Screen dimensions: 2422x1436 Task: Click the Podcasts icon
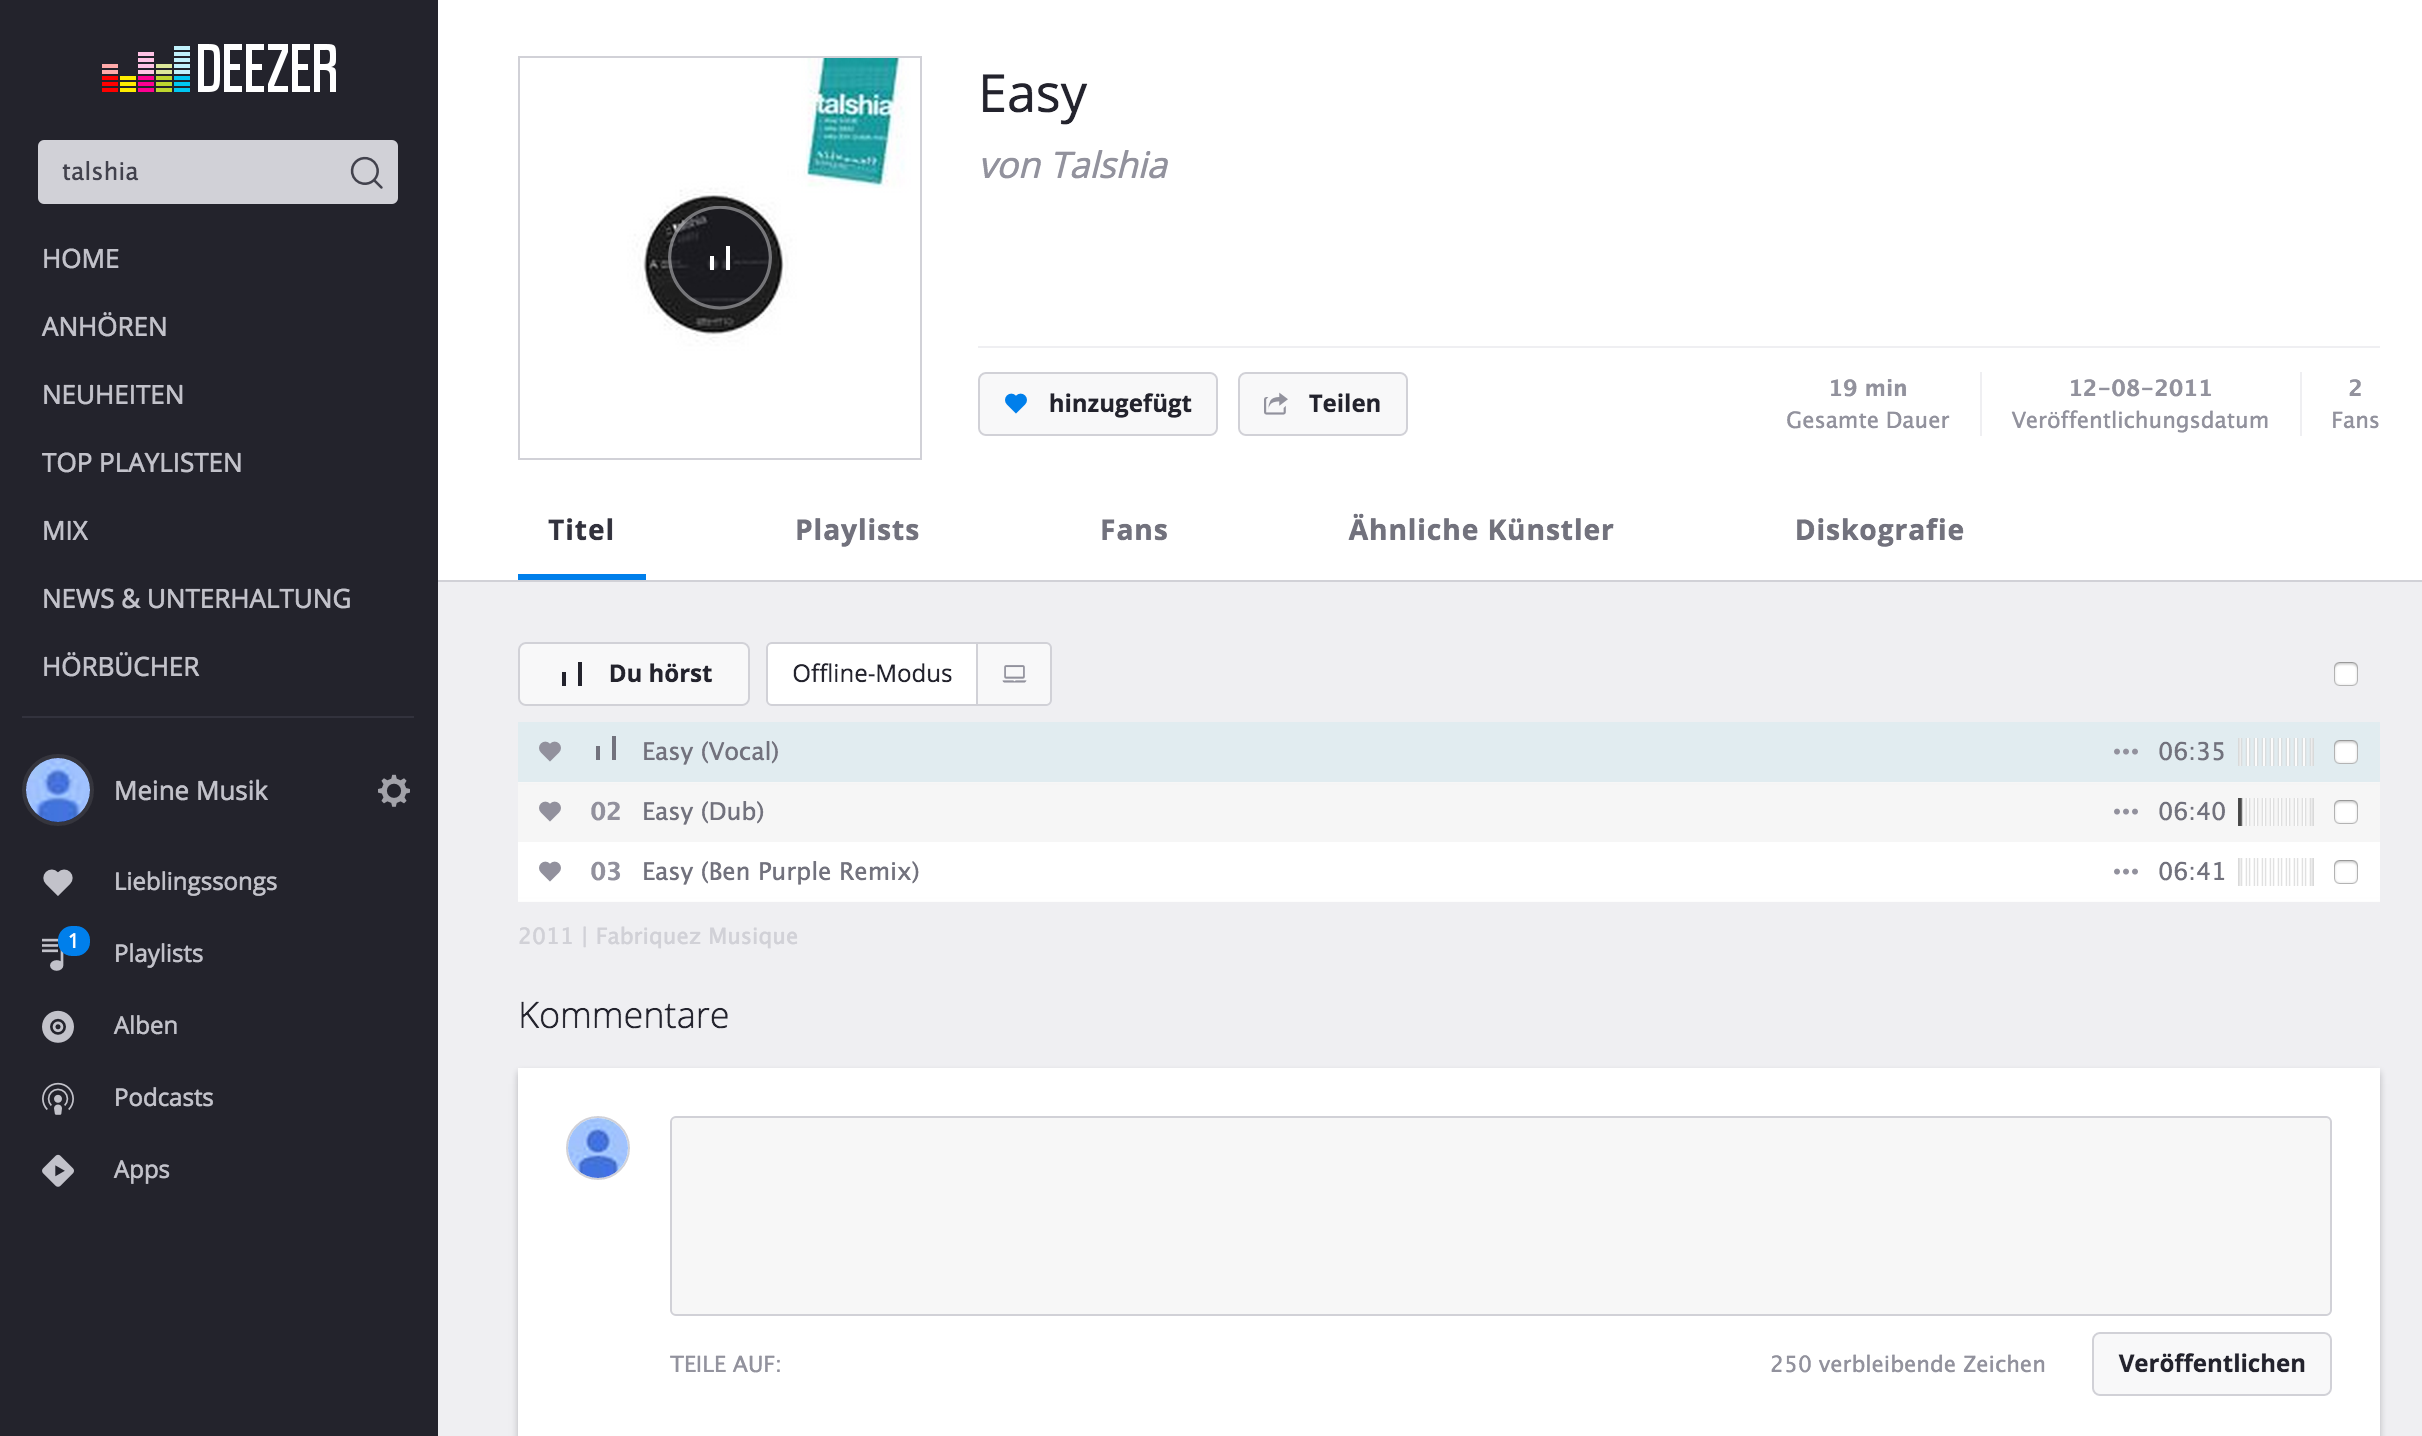[x=58, y=1098]
